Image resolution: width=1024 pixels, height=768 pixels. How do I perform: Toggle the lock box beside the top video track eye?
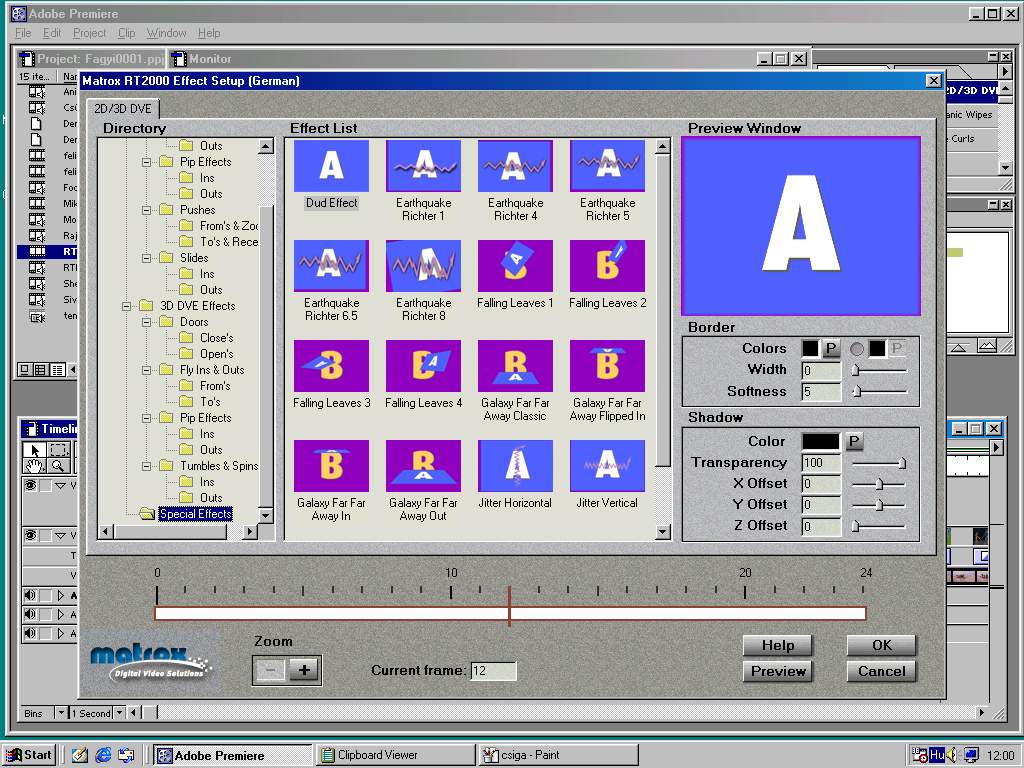coord(46,486)
